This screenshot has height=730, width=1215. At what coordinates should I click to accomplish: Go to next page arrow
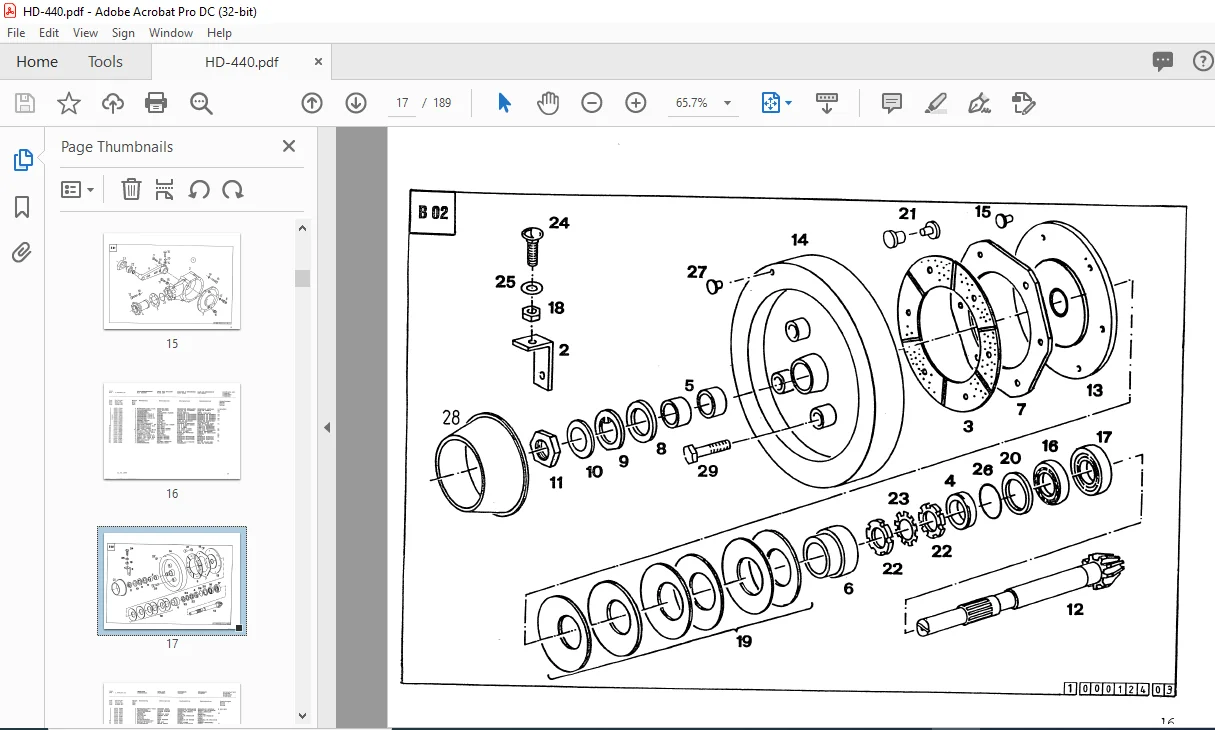tap(356, 103)
